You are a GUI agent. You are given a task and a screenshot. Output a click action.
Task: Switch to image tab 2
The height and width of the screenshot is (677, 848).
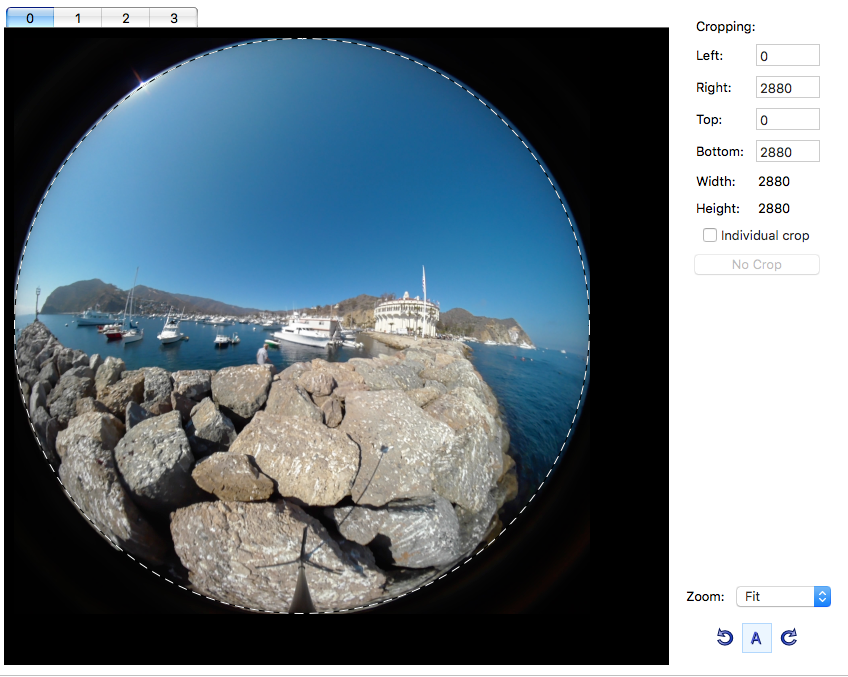click(125, 18)
